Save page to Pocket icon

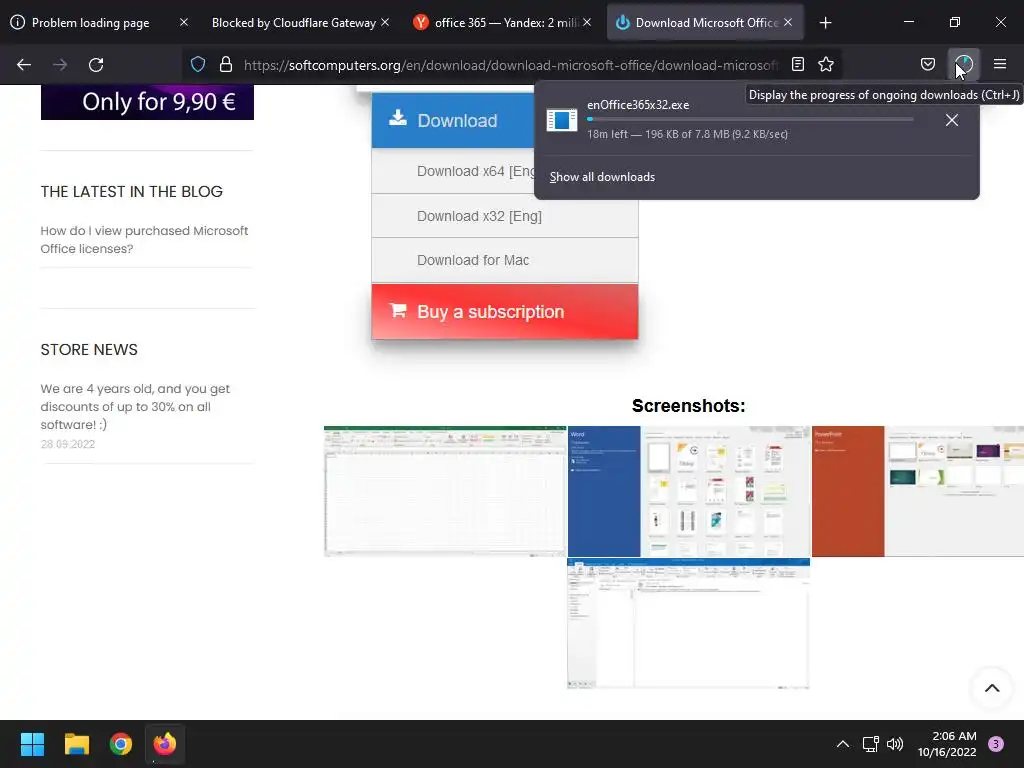point(927,64)
